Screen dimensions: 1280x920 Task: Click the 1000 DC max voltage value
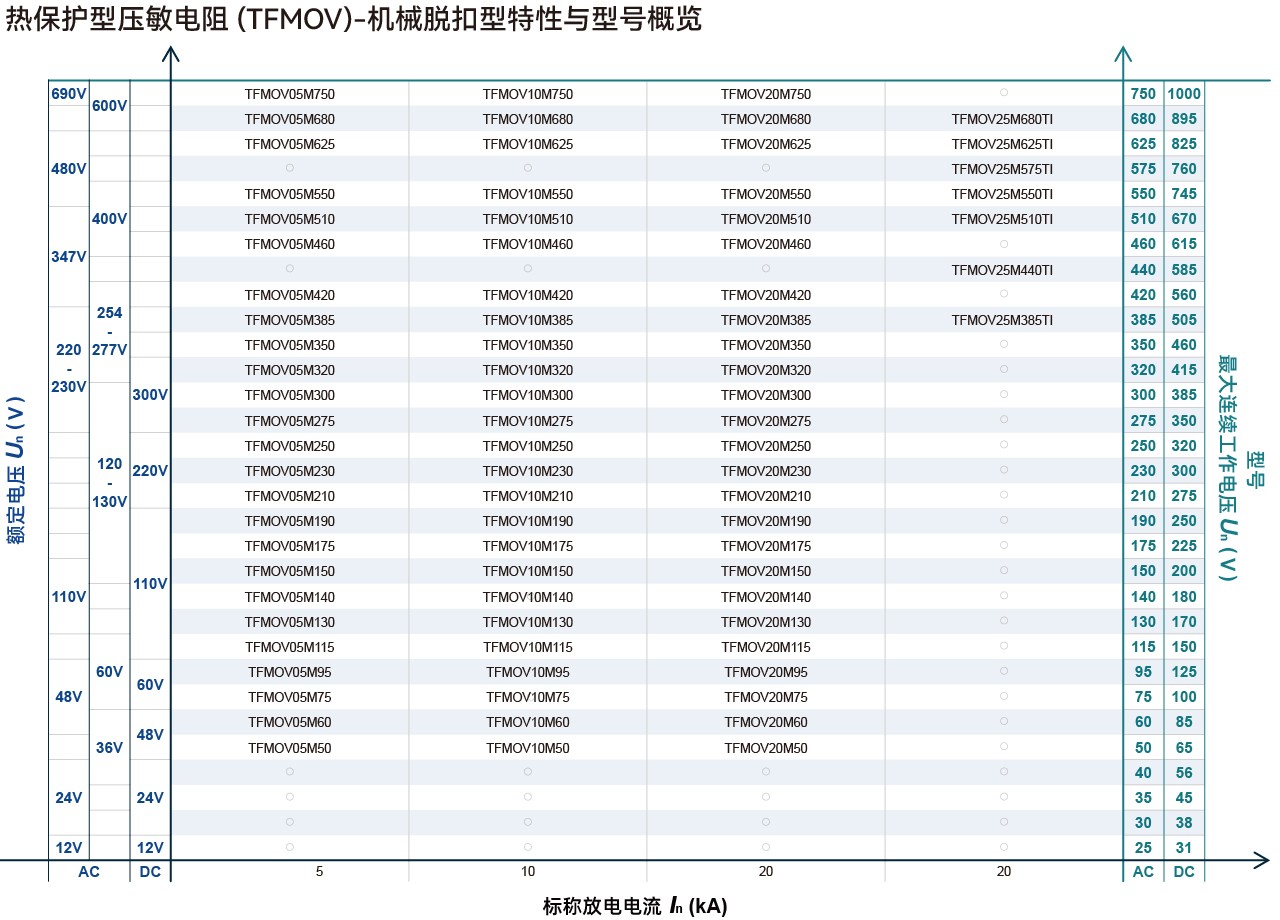tap(1183, 94)
